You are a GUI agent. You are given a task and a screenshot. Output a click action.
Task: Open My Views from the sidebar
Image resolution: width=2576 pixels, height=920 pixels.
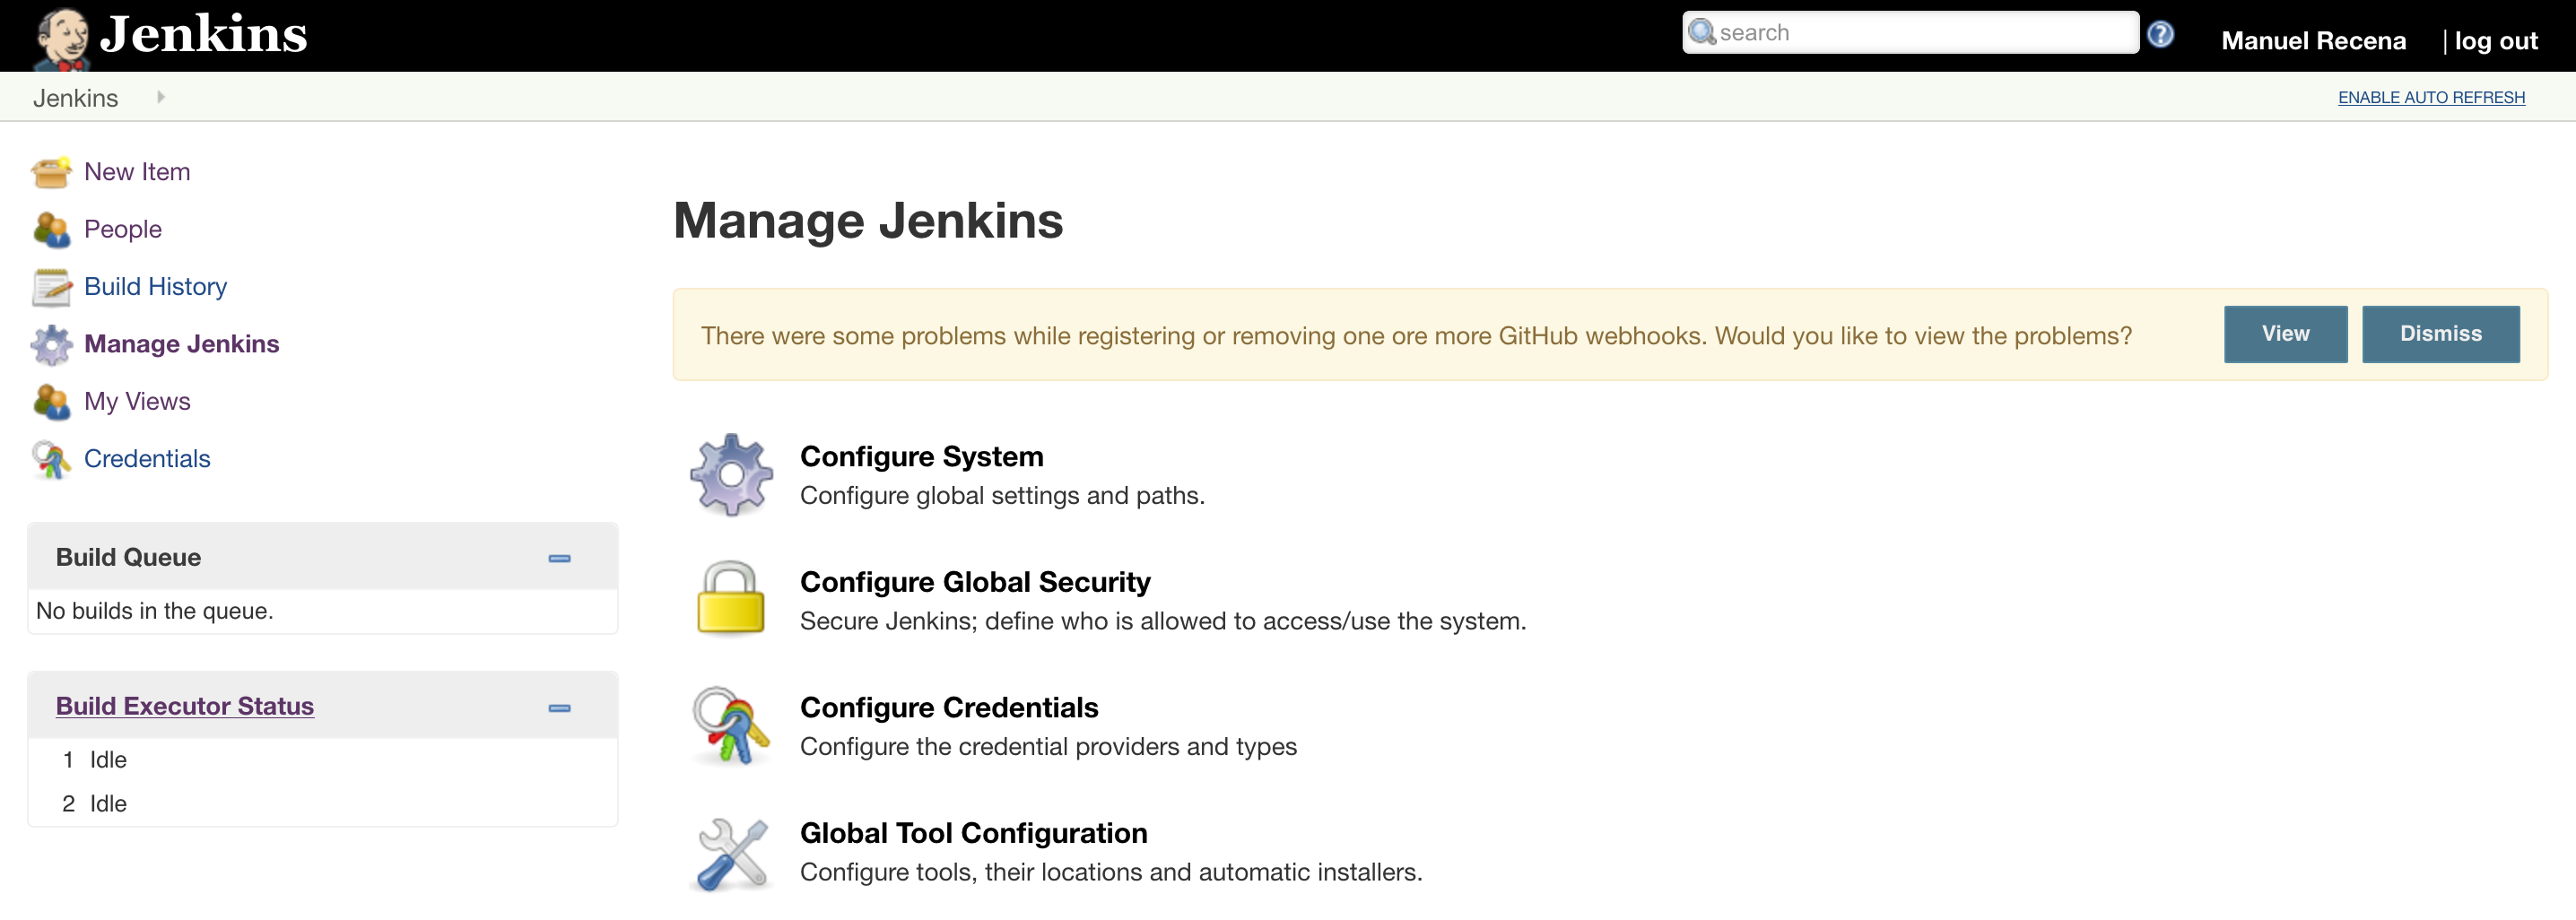(x=137, y=401)
